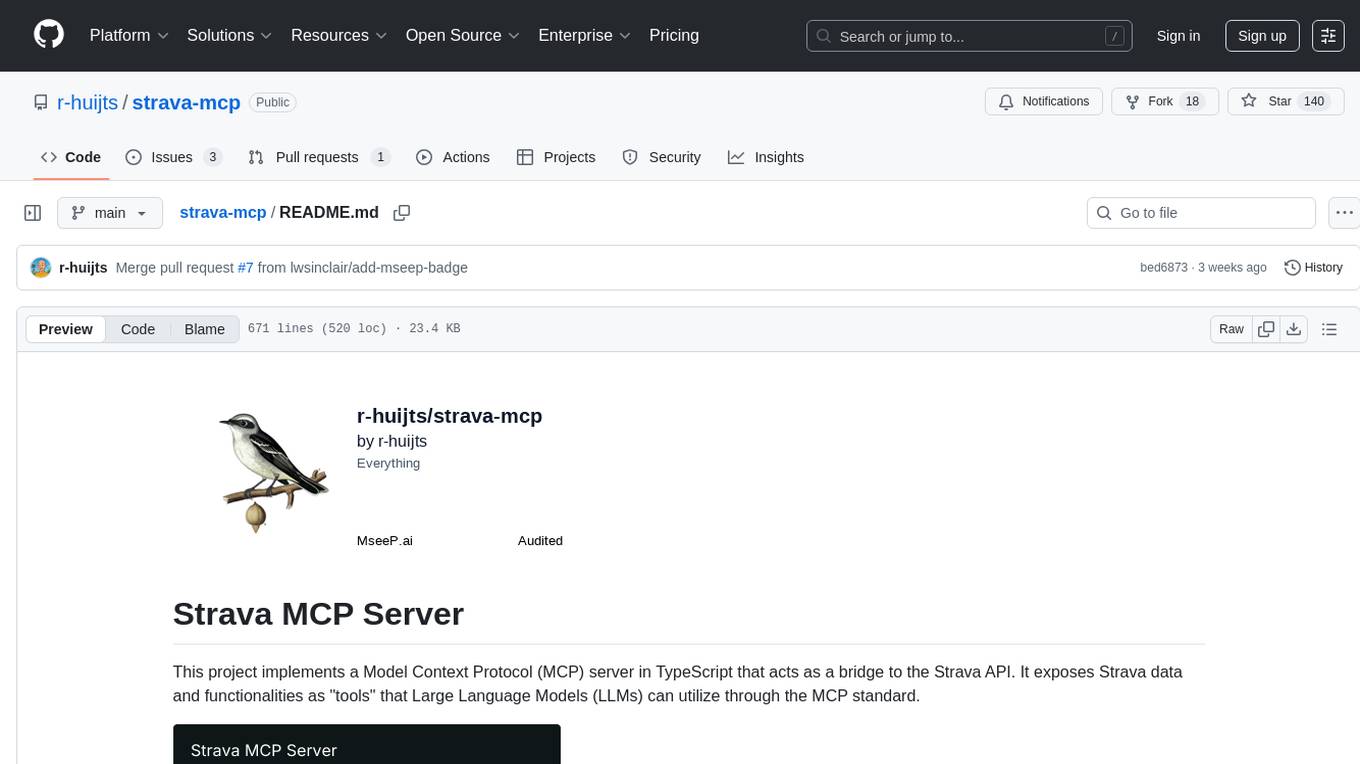Open commit author r-huijts avatar
The width and height of the screenshot is (1360, 764).
point(41,267)
